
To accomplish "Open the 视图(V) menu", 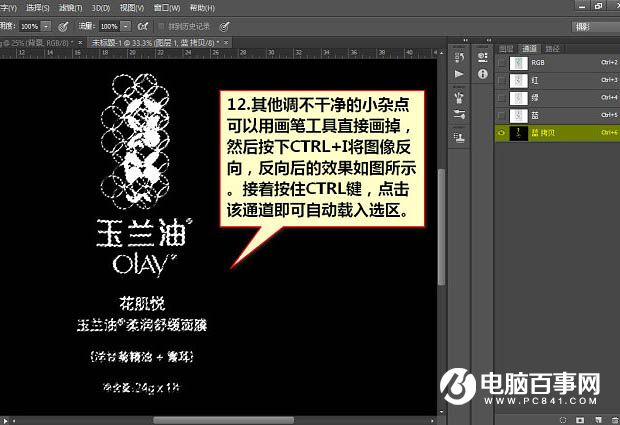I will point(132,8).
